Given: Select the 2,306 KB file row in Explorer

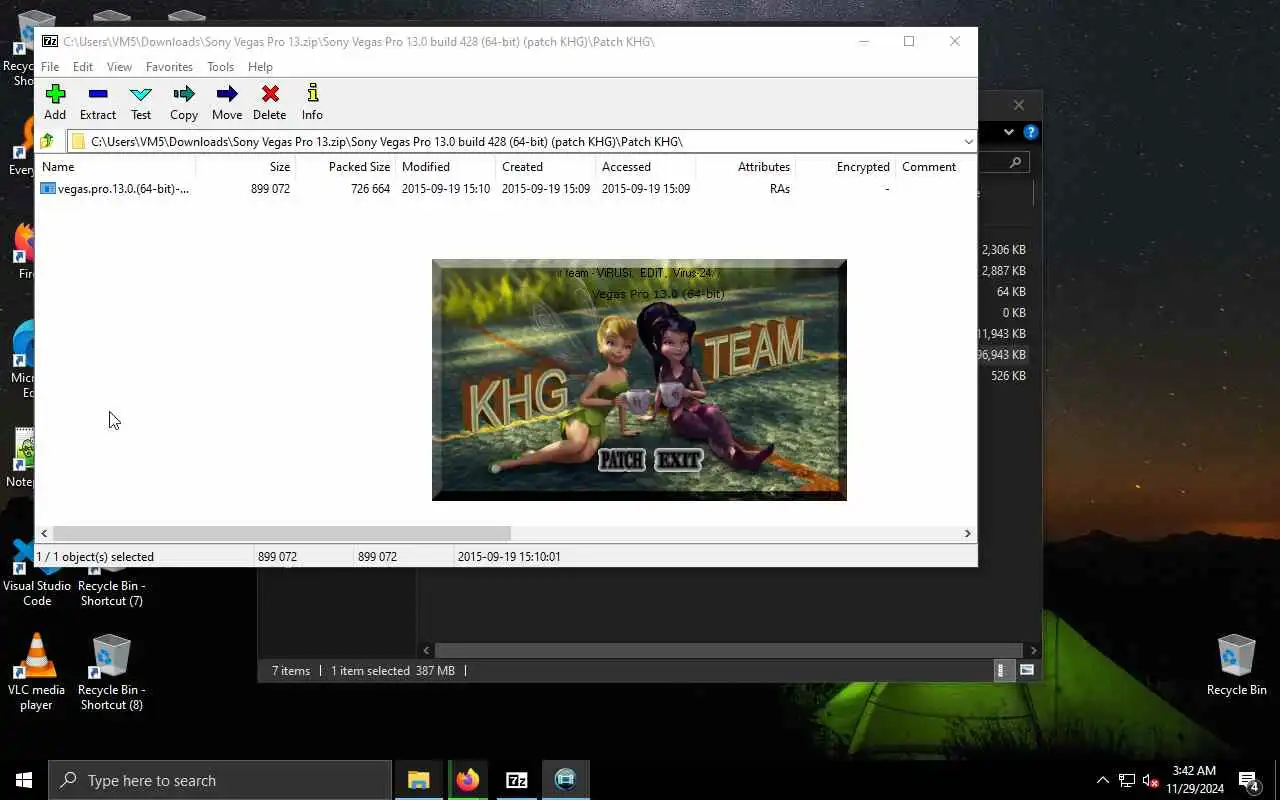Looking at the screenshot, I should pos(1003,250).
